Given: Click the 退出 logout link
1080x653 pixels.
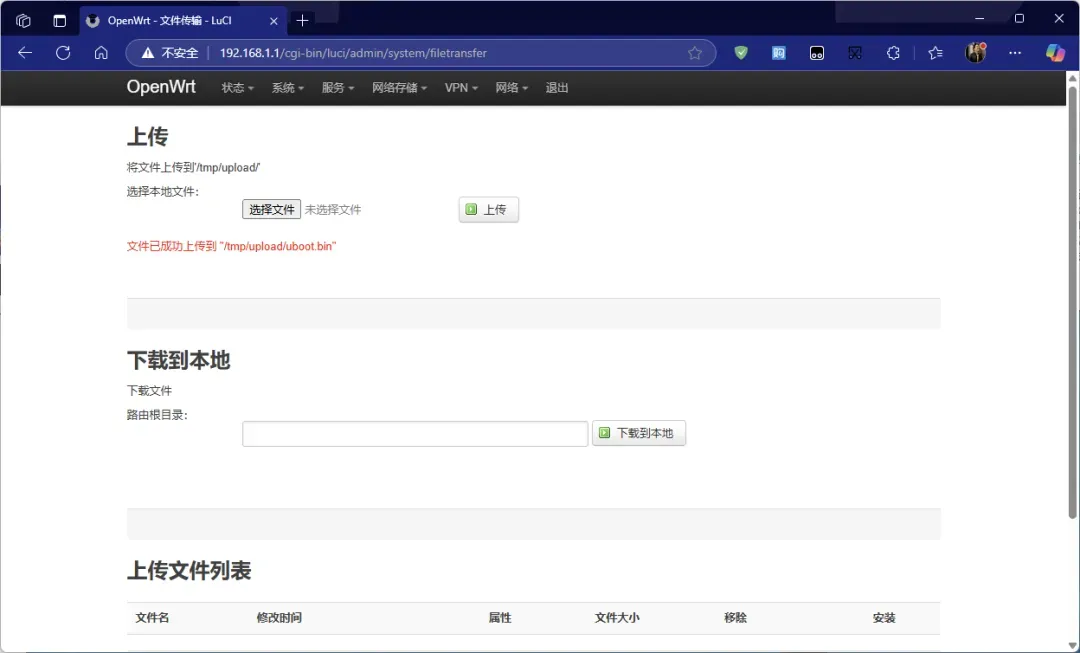Looking at the screenshot, I should (557, 88).
